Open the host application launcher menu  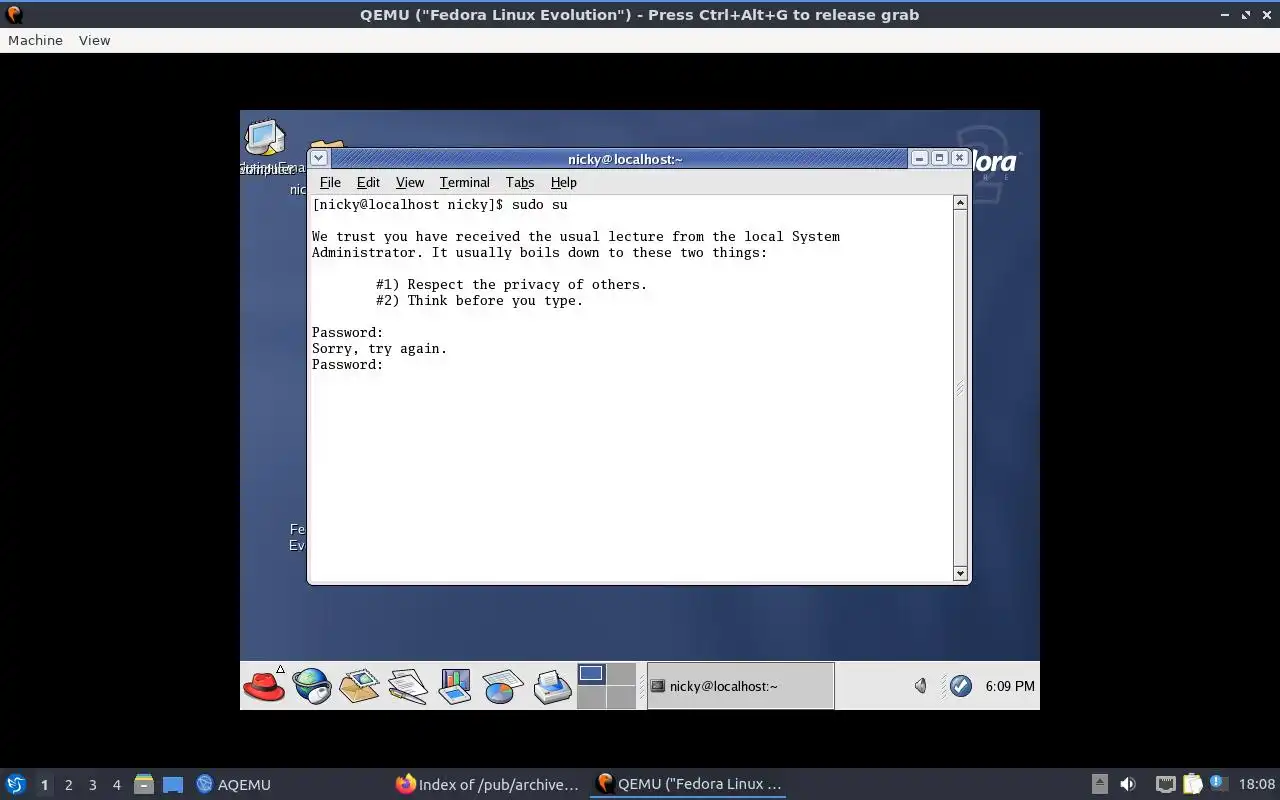[15, 784]
